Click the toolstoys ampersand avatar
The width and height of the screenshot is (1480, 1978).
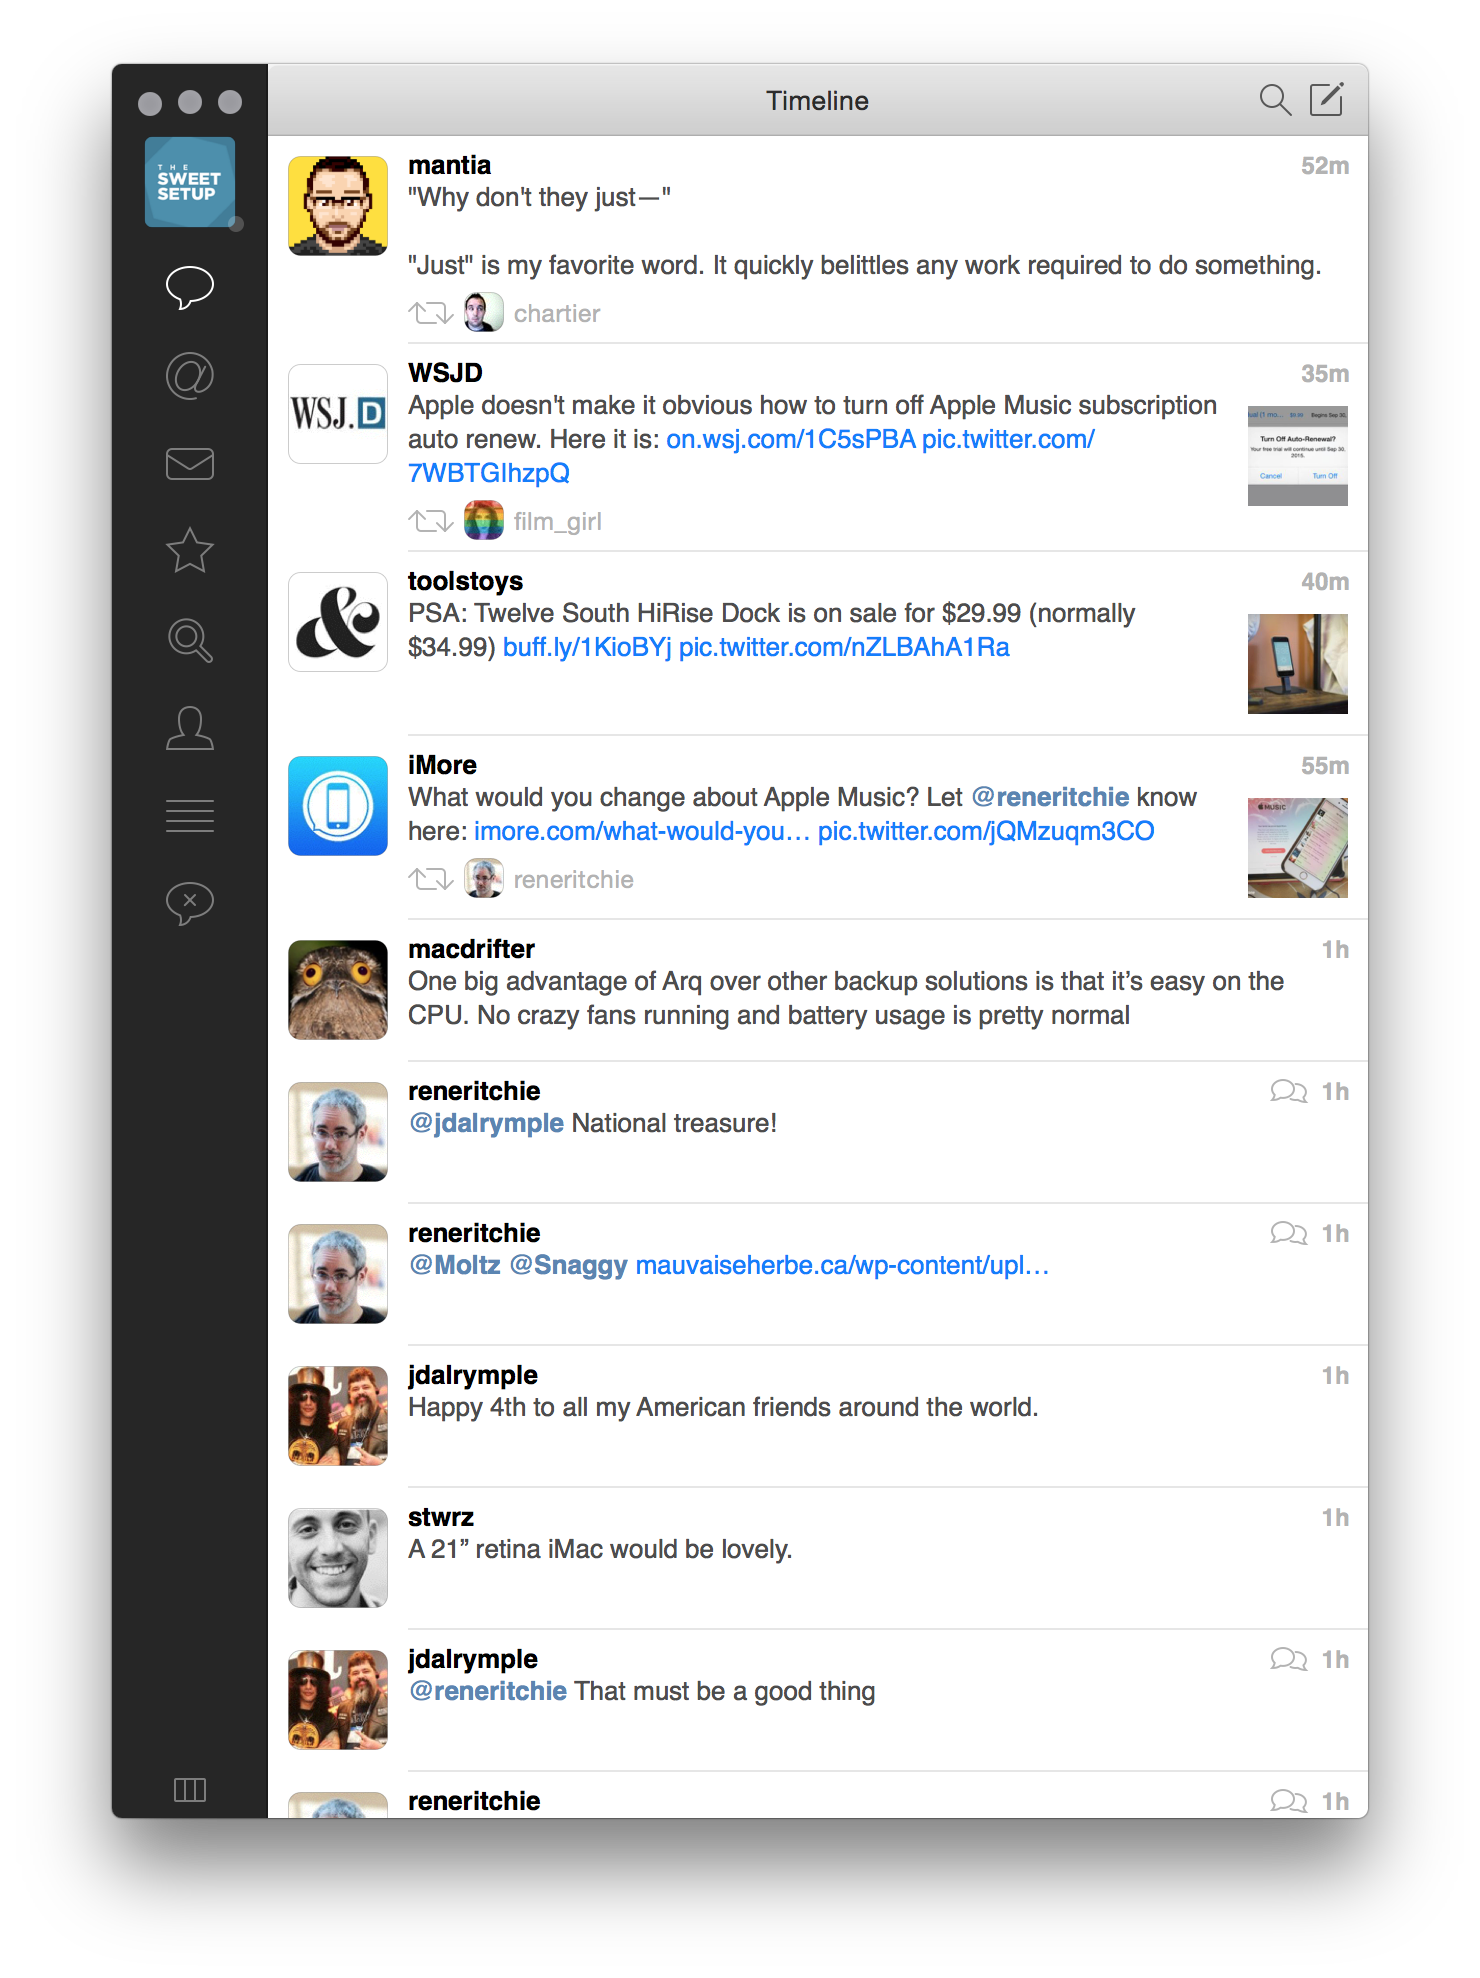pos(338,622)
